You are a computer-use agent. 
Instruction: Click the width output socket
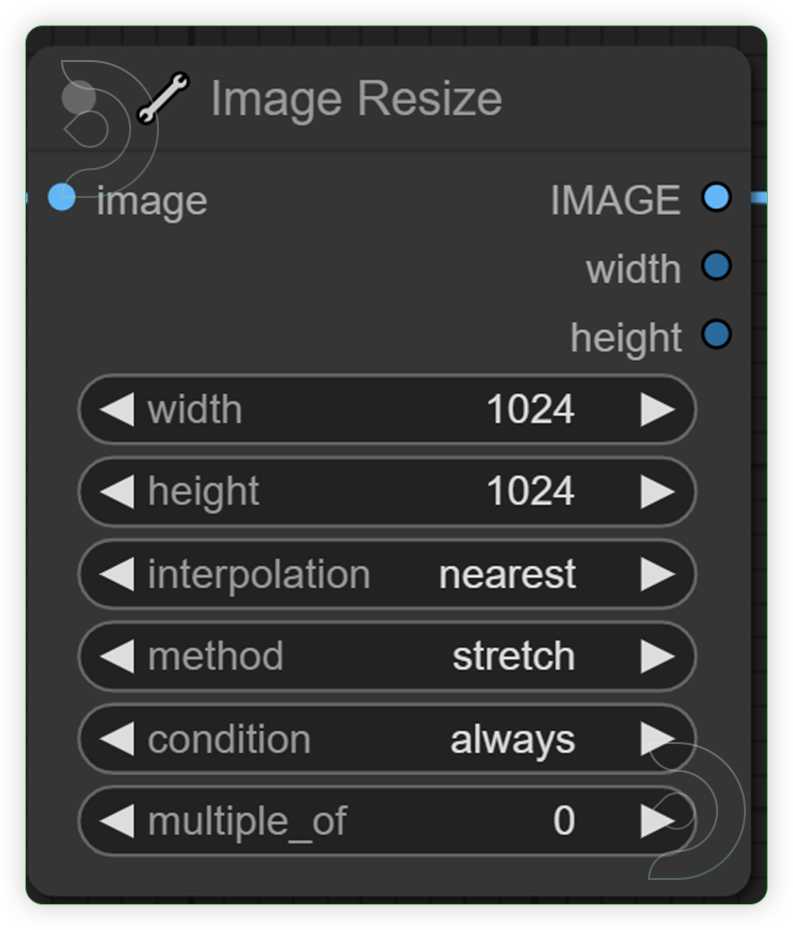point(717,266)
